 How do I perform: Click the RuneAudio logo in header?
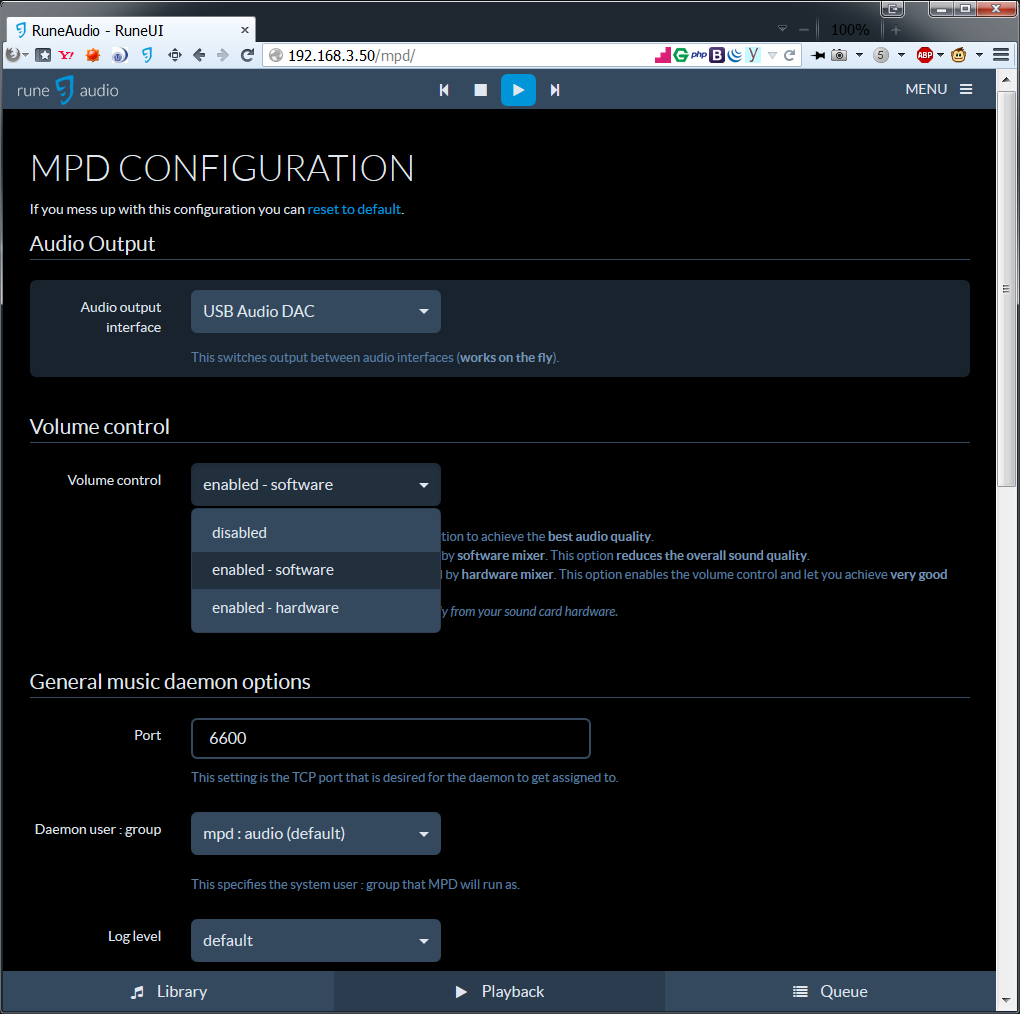pos(68,90)
